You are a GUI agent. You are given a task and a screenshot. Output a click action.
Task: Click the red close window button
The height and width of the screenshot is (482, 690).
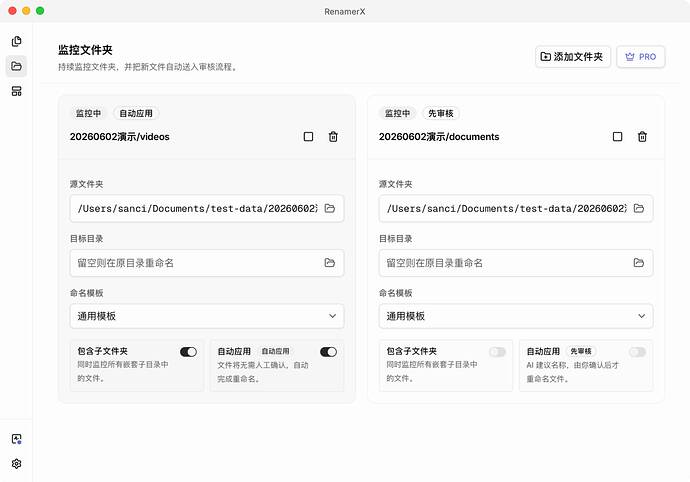[12, 11]
